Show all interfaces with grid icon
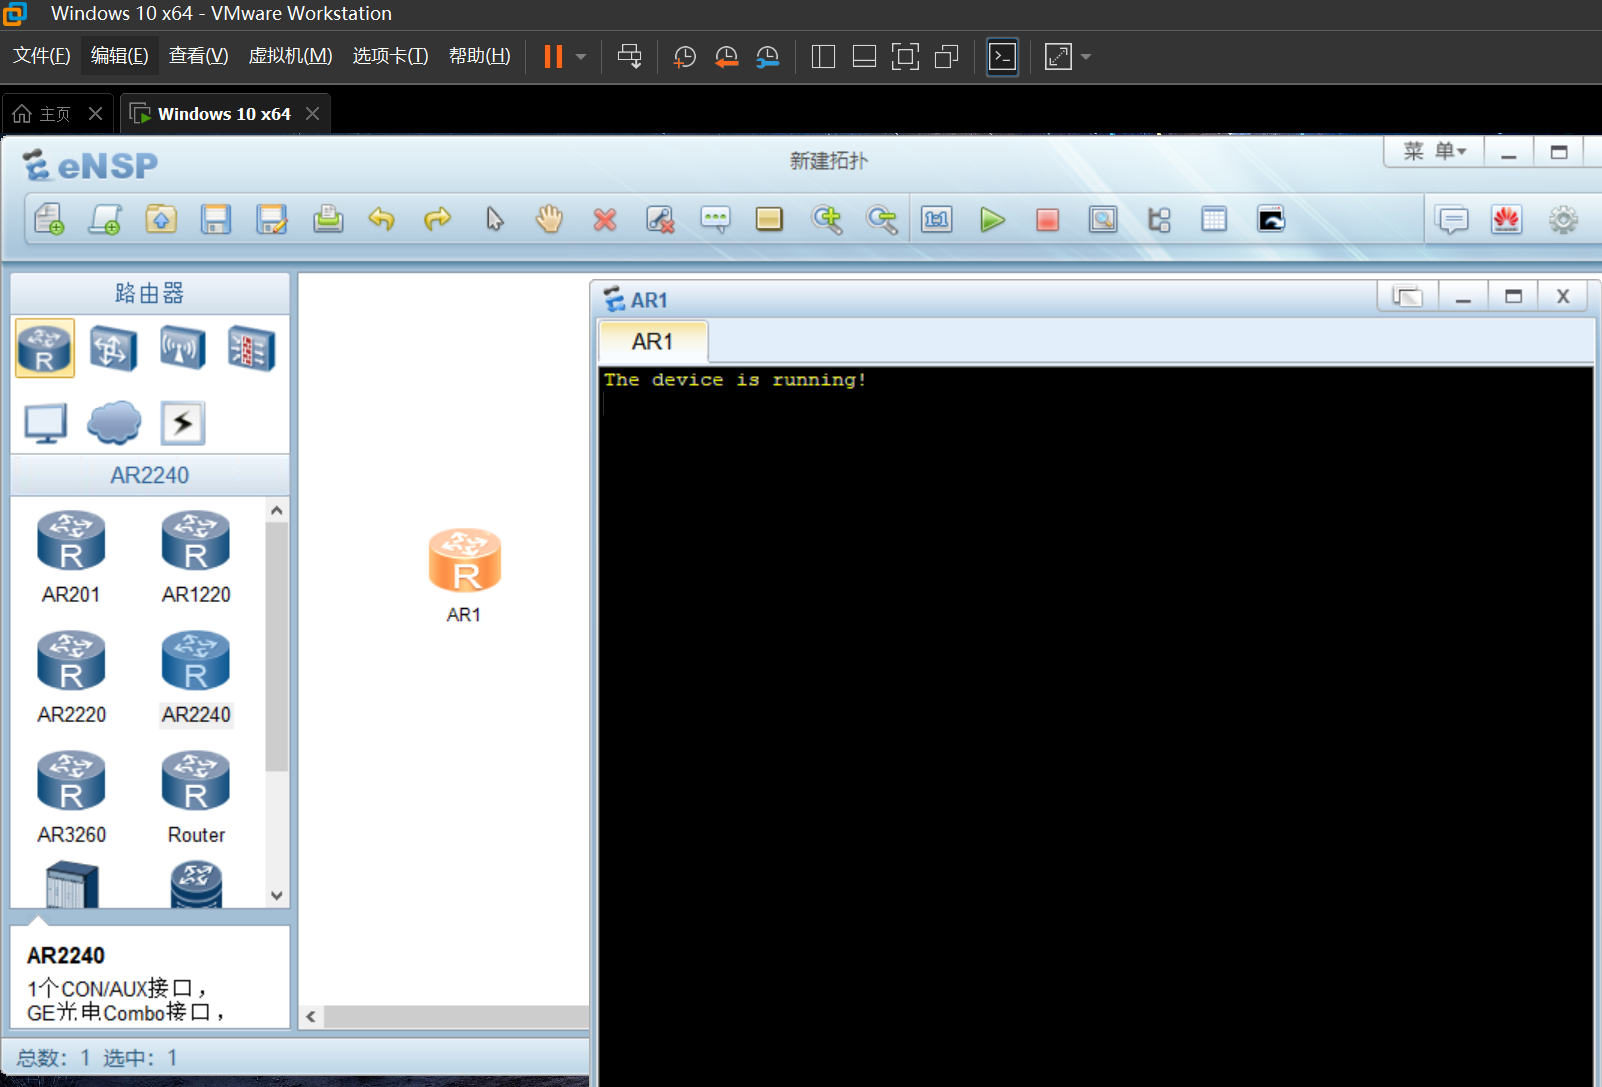This screenshot has height=1087, width=1602. click(x=1214, y=219)
